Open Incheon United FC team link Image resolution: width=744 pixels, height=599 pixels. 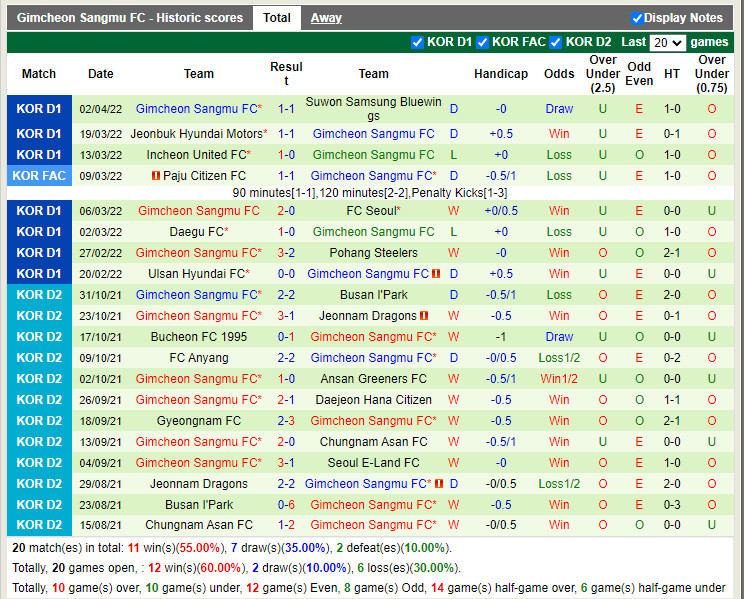click(198, 155)
